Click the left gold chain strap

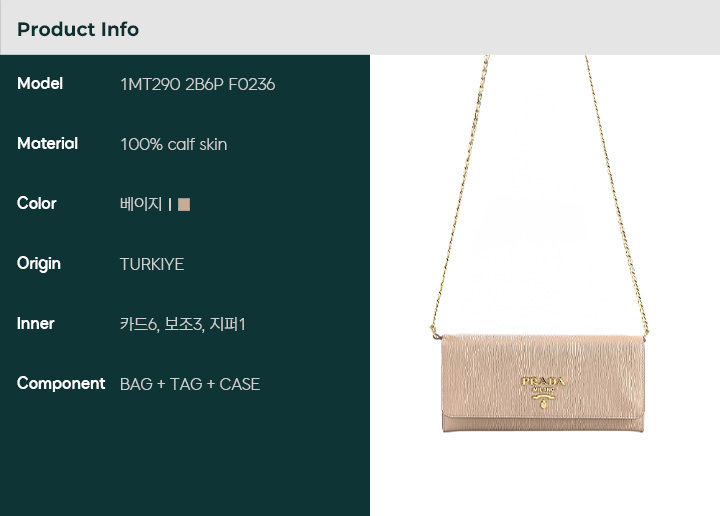(460, 193)
